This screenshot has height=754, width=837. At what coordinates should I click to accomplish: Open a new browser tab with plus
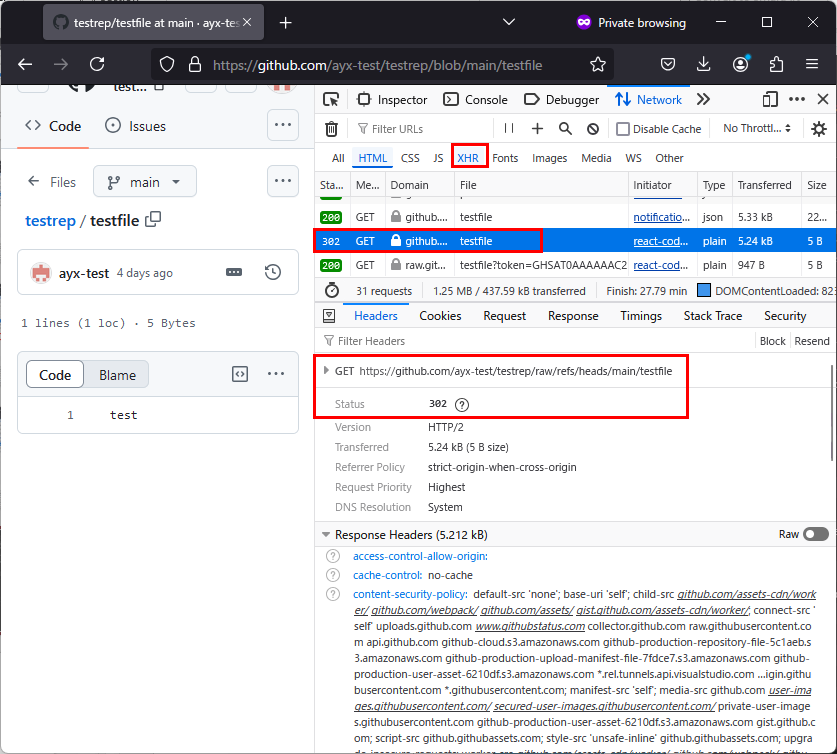(x=286, y=22)
